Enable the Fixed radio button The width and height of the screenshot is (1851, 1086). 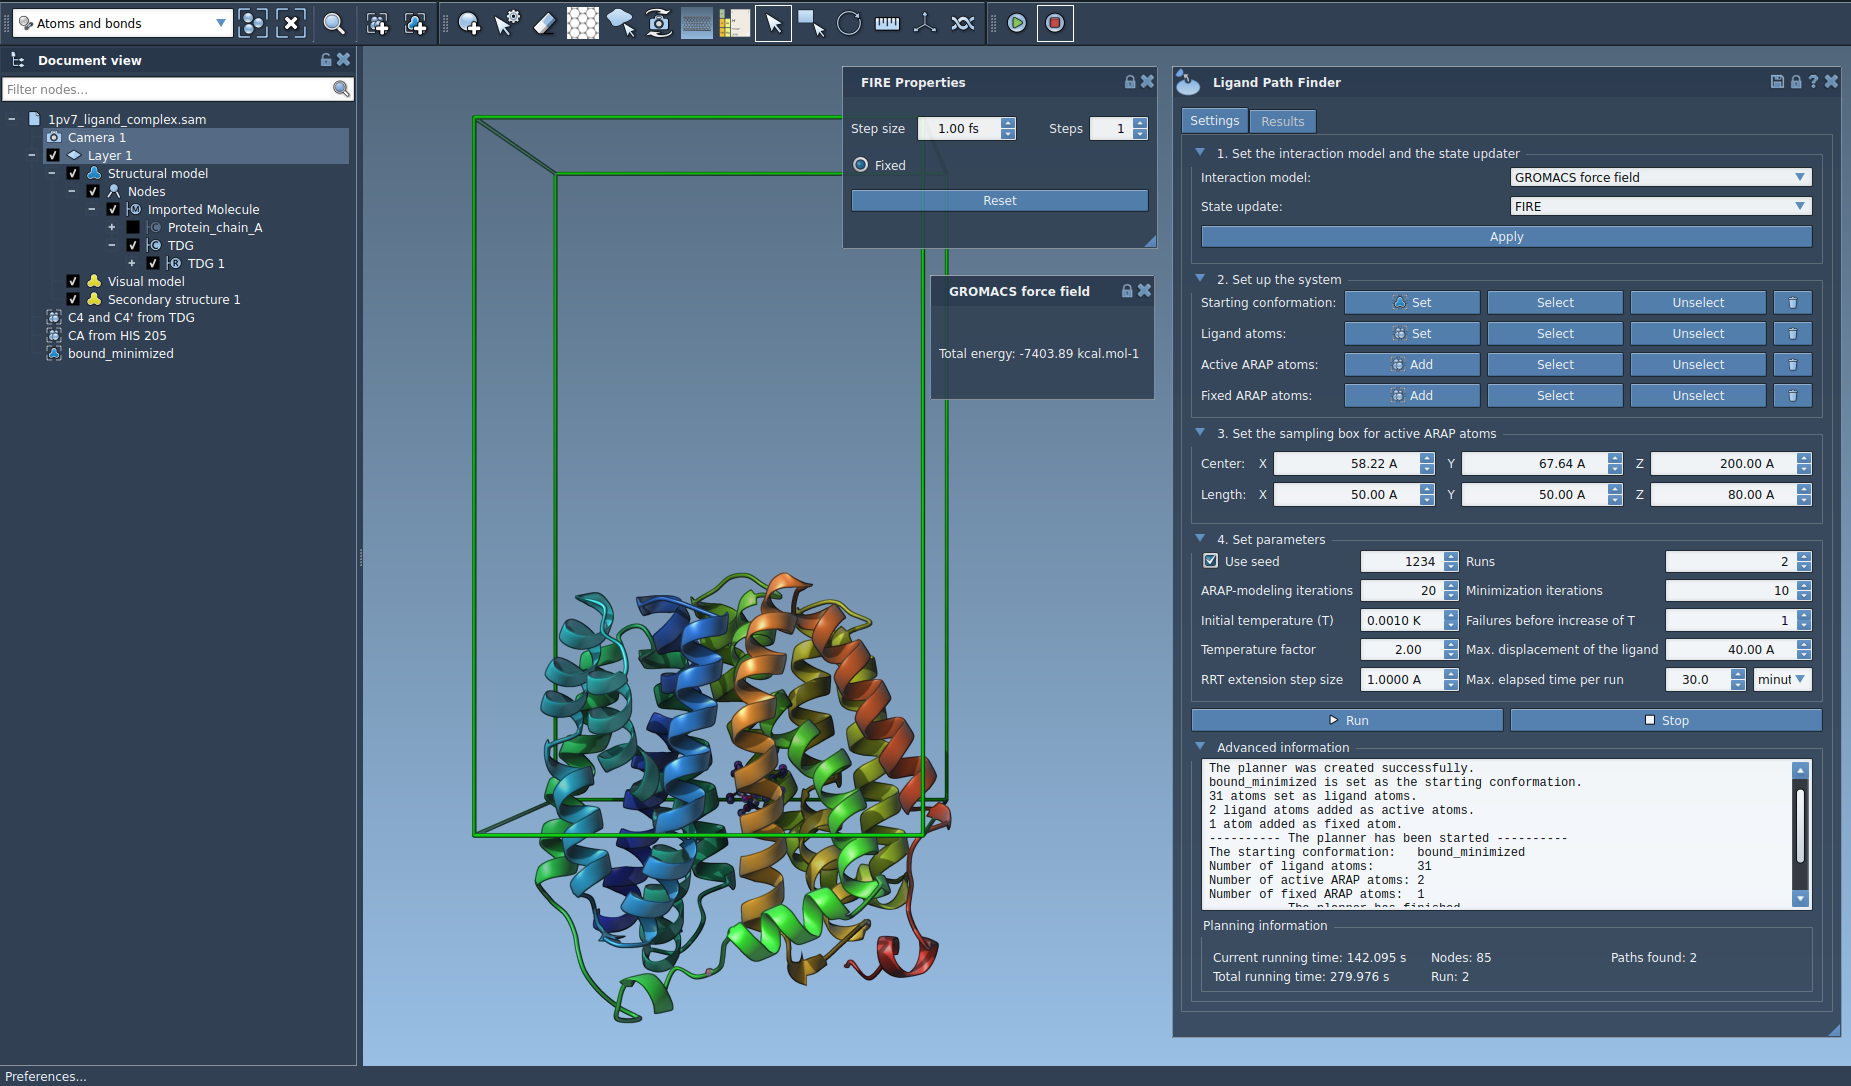click(861, 165)
